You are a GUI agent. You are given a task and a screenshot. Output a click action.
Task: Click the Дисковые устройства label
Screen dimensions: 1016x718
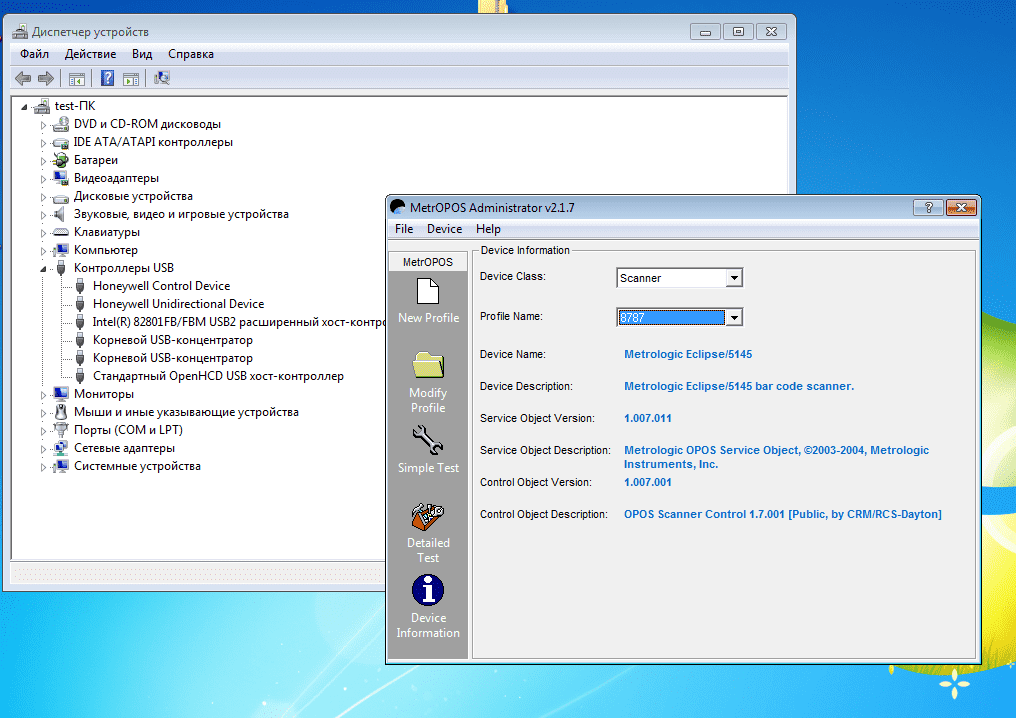(x=133, y=196)
